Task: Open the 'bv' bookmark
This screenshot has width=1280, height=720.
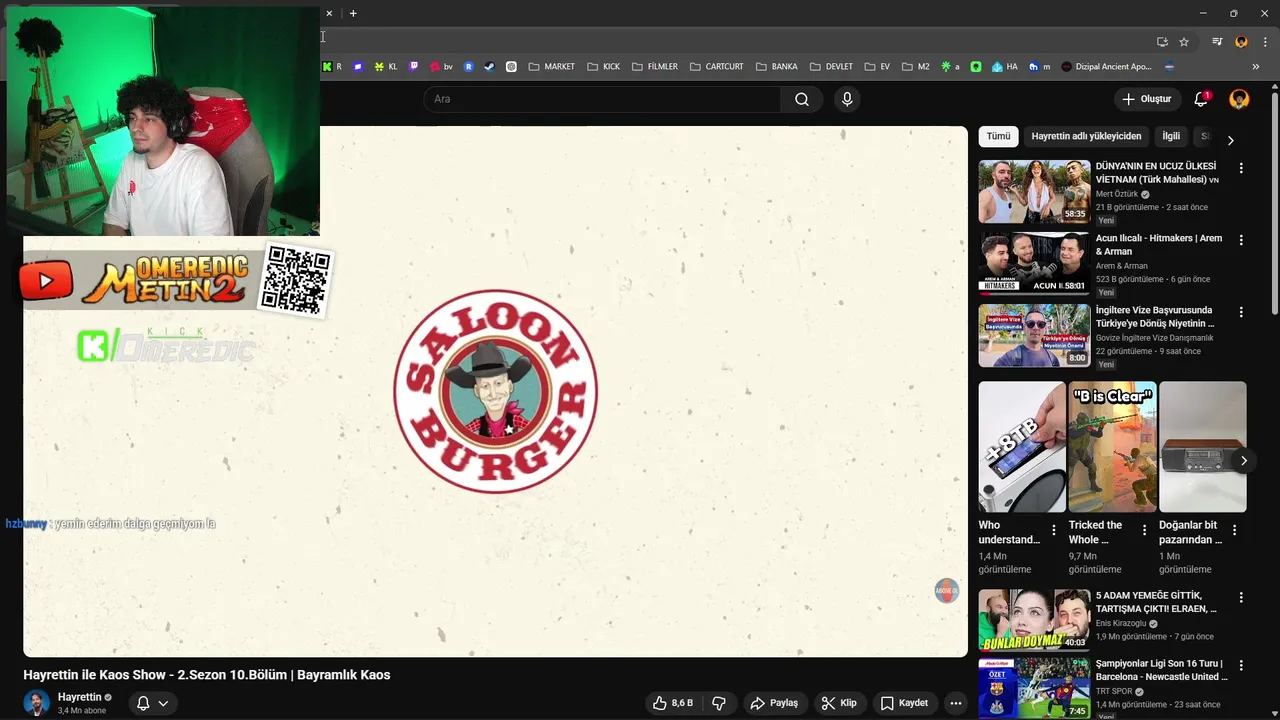Action: point(441,67)
